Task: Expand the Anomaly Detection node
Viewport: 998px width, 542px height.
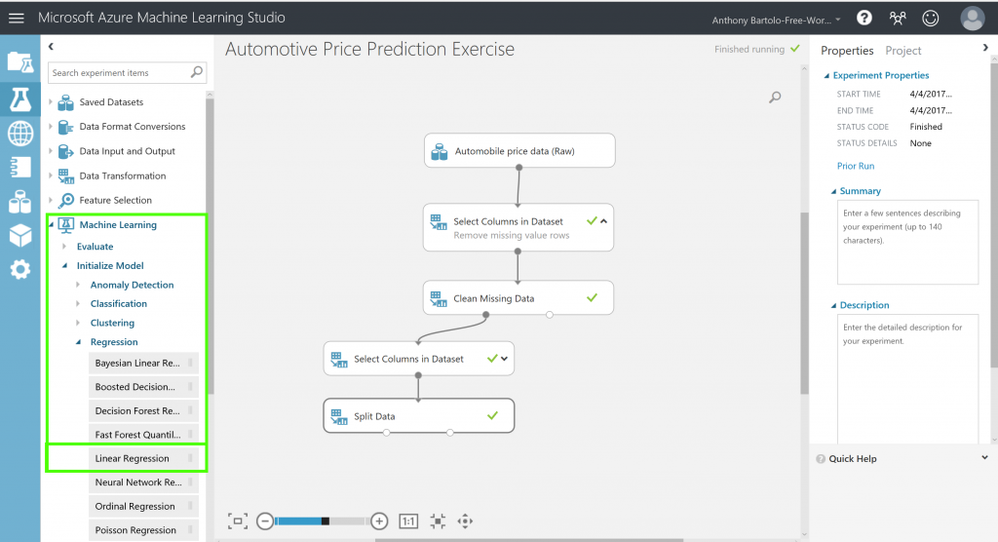Action: pyautogui.click(x=79, y=285)
